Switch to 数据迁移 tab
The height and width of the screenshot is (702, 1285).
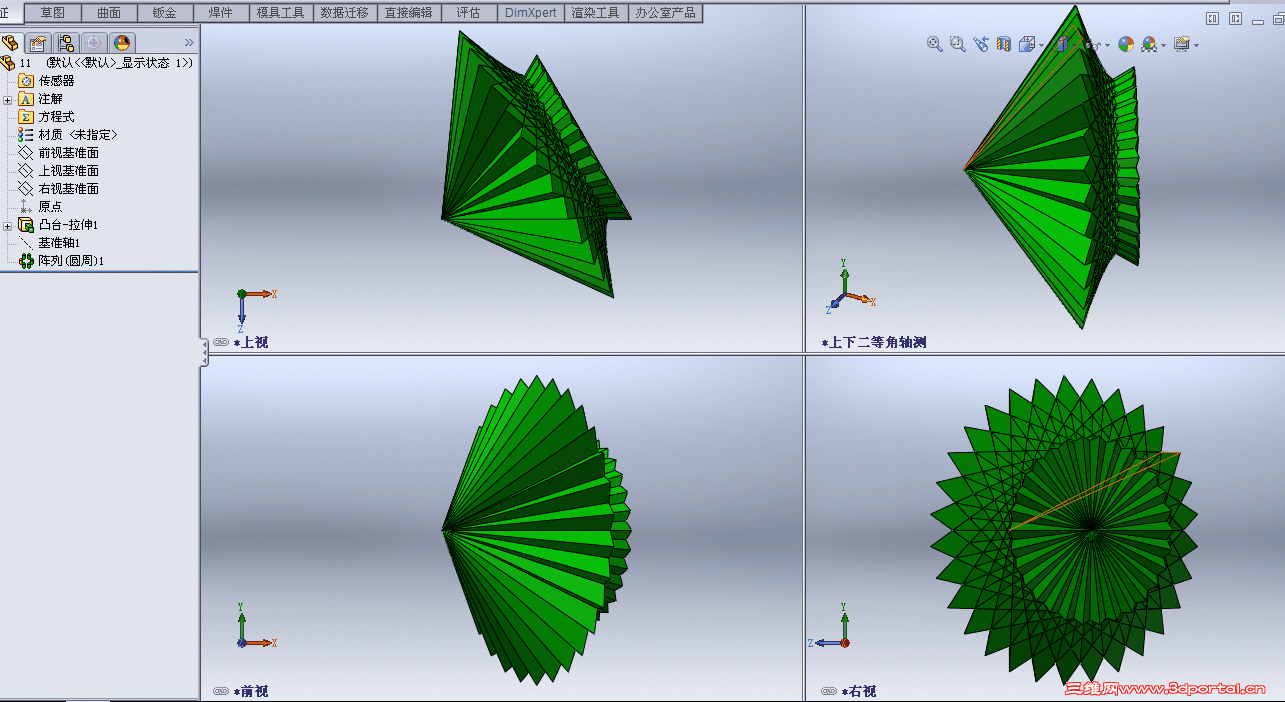(345, 13)
